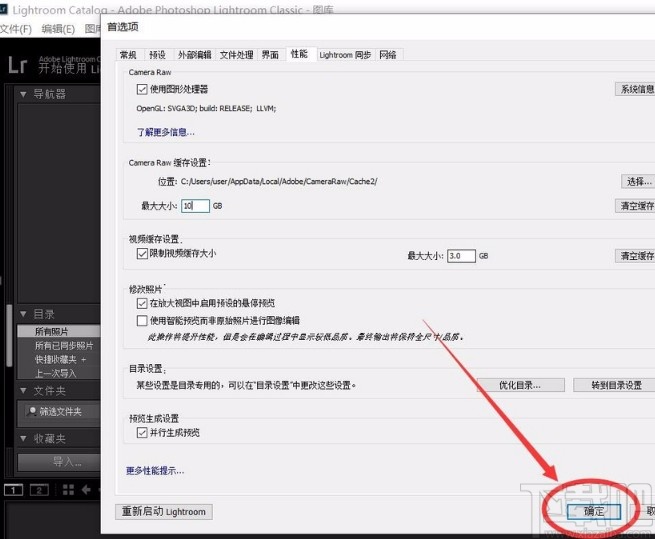Click the secondary display button 2
655x539 pixels.
(x=39, y=490)
